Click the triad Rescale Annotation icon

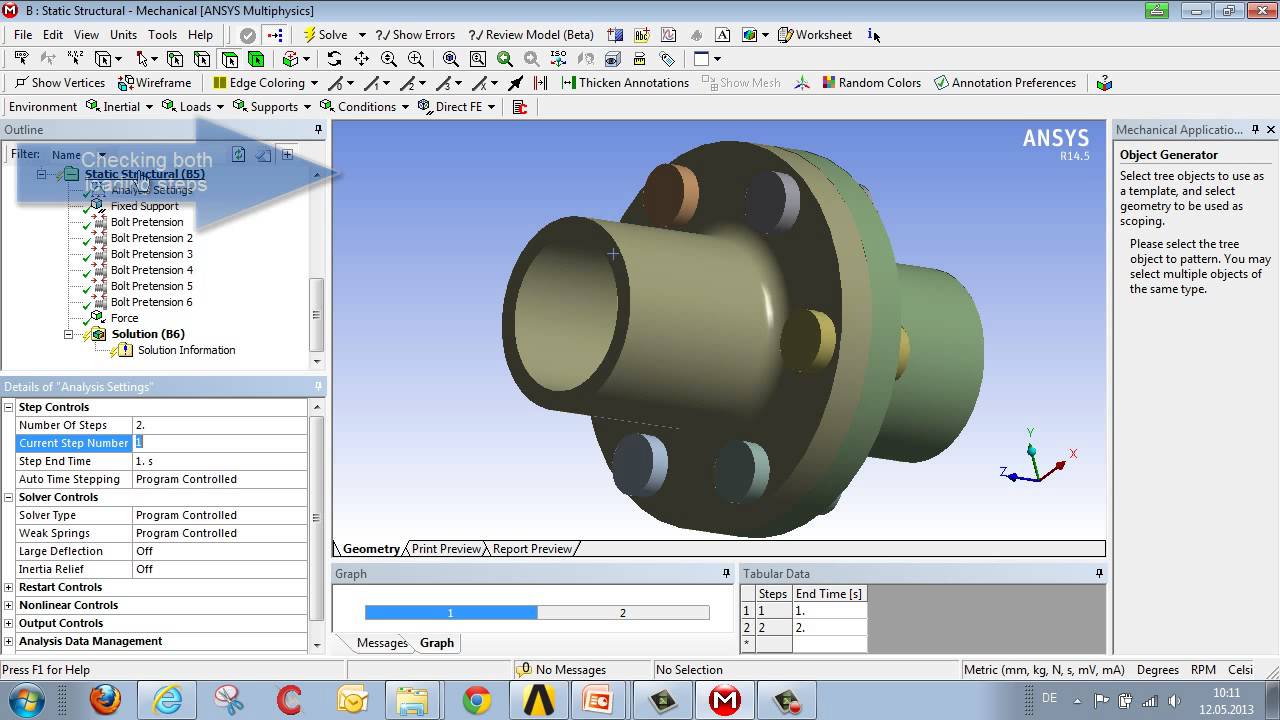click(x=803, y=83)
